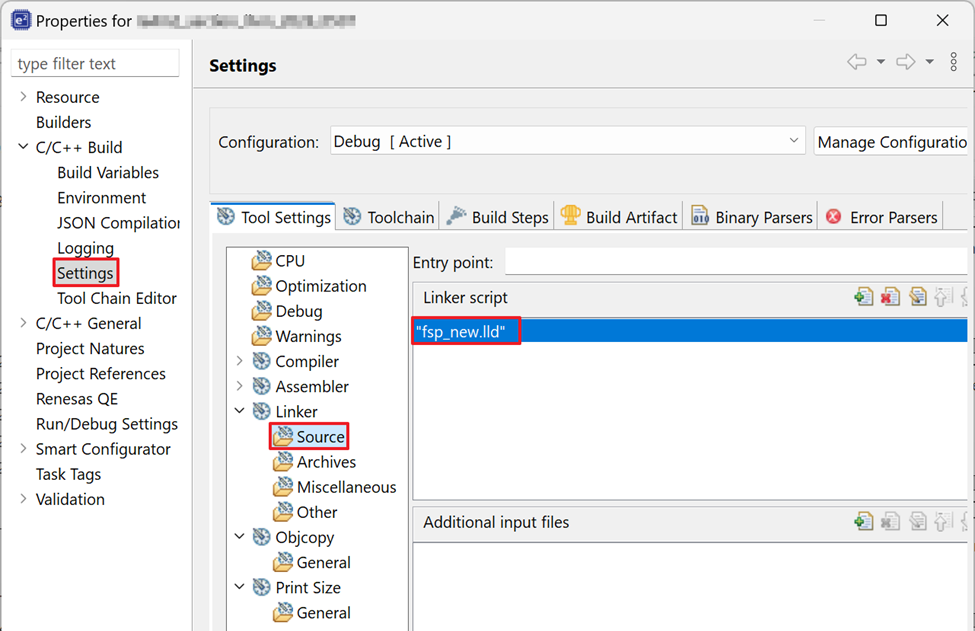Expand the Resource node
Viewport: 975px width, 631px height.
(x=23, y=96)
